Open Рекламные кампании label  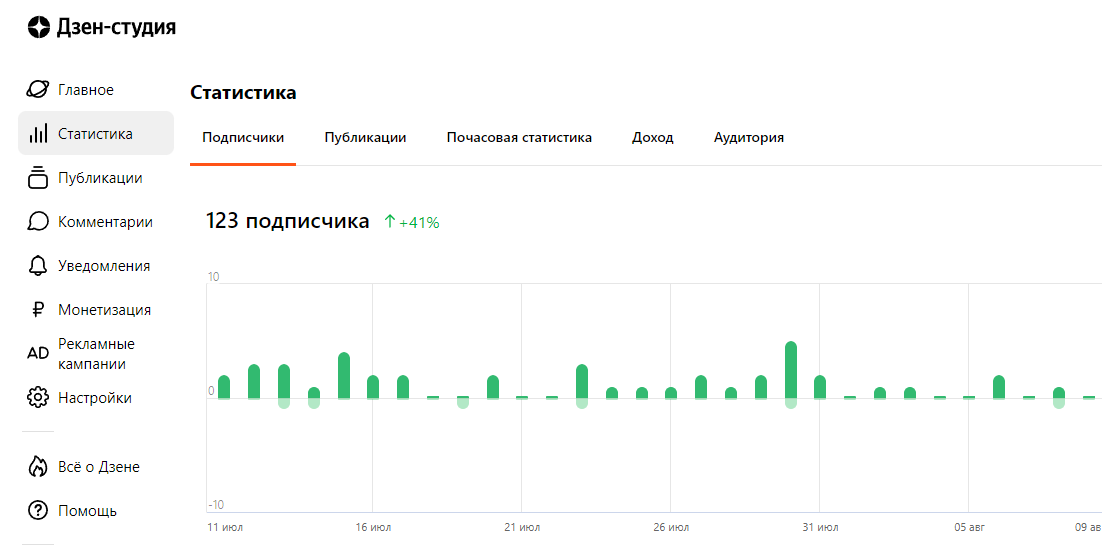pyautogui.click(x=96, y=354)
